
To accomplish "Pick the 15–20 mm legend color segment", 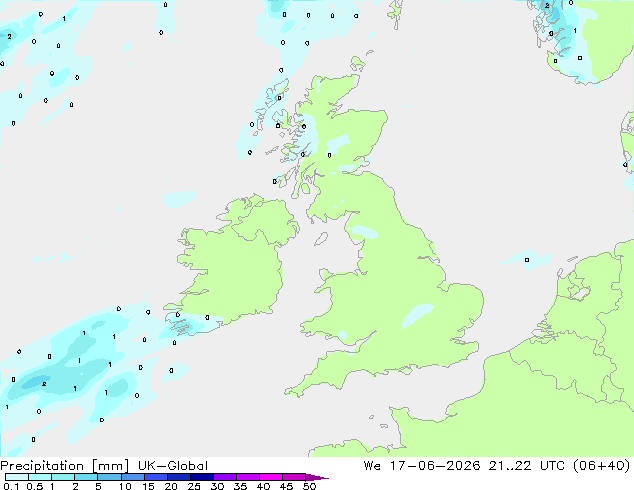I will [155, 477].
